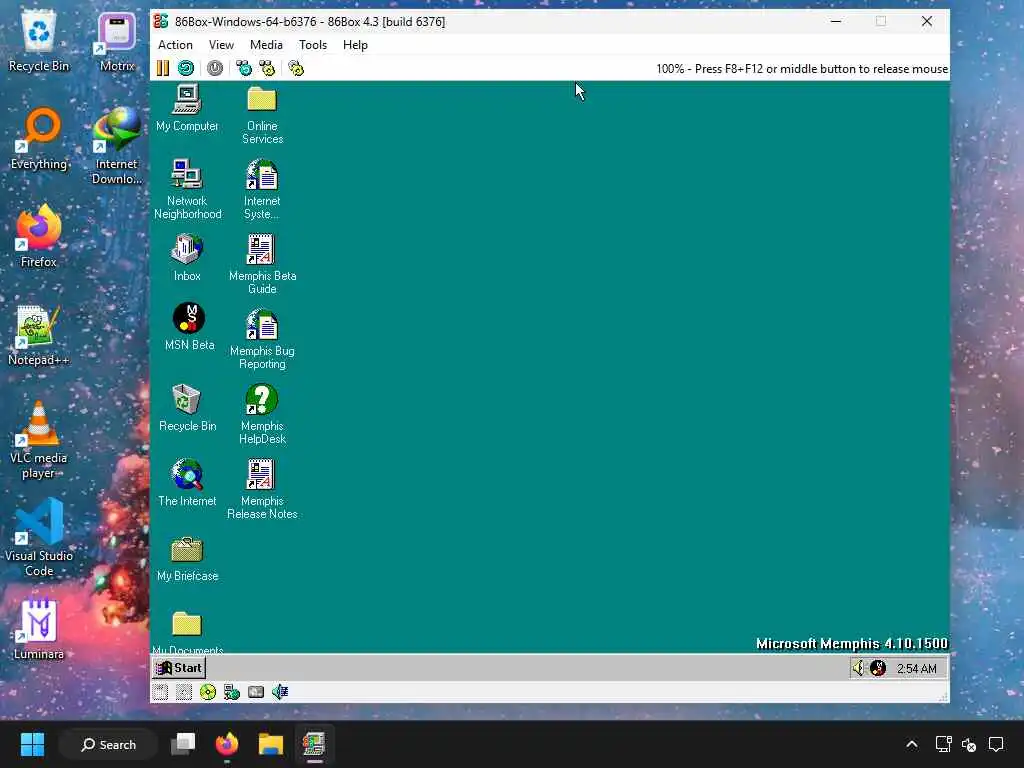
Task: Click CD-ROM disc status bar icon
Action: click(x=208, y=692)
